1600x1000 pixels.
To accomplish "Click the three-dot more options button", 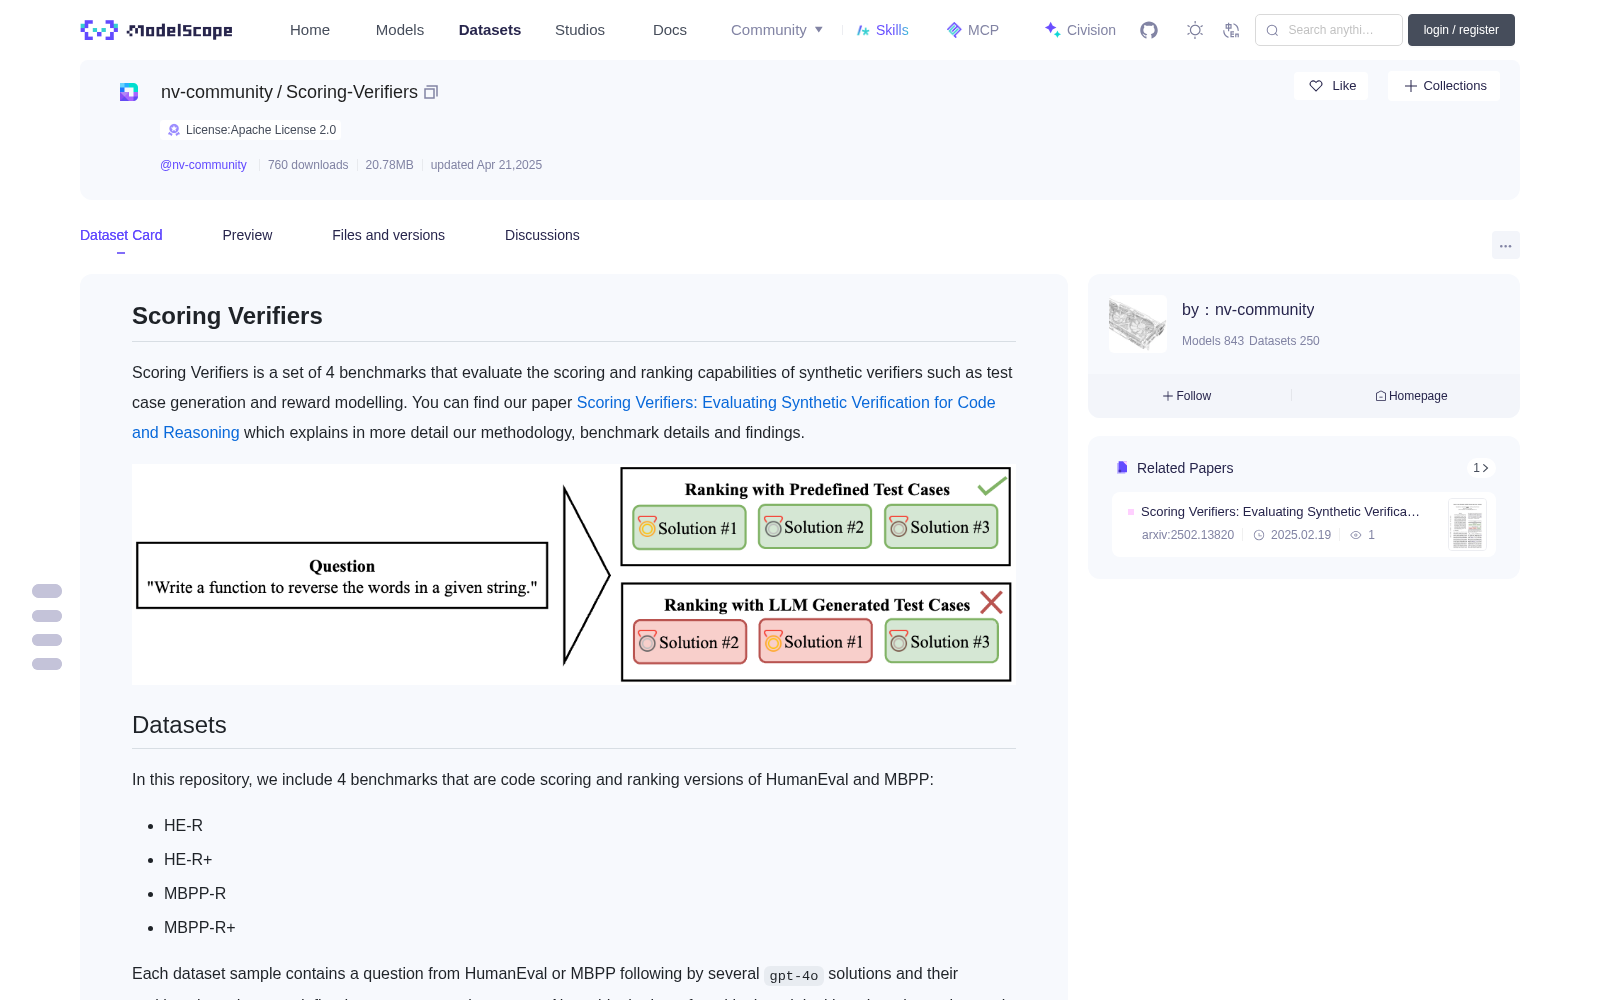I will pyautogui.click(x=1505, y=245).
